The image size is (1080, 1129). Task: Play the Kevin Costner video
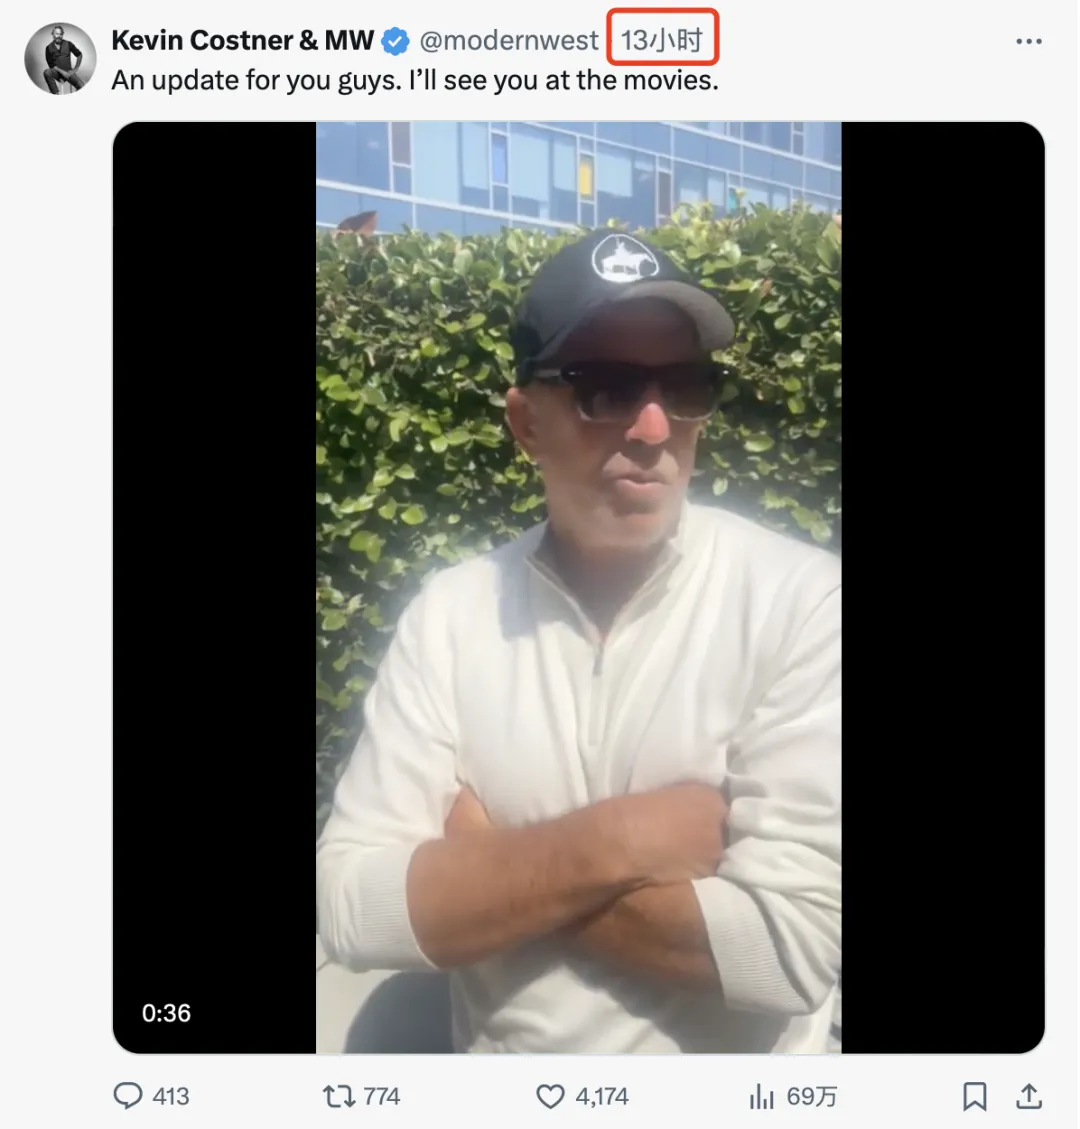coord(578,587)
